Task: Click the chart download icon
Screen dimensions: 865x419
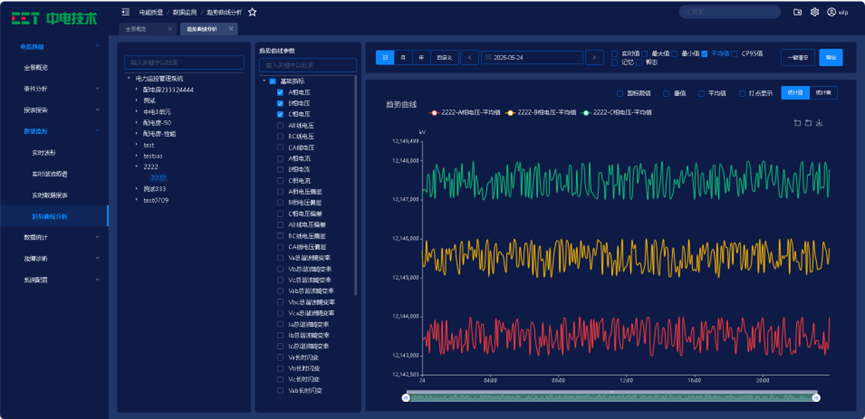Action: pyautogui.click(x=820, y=123)
